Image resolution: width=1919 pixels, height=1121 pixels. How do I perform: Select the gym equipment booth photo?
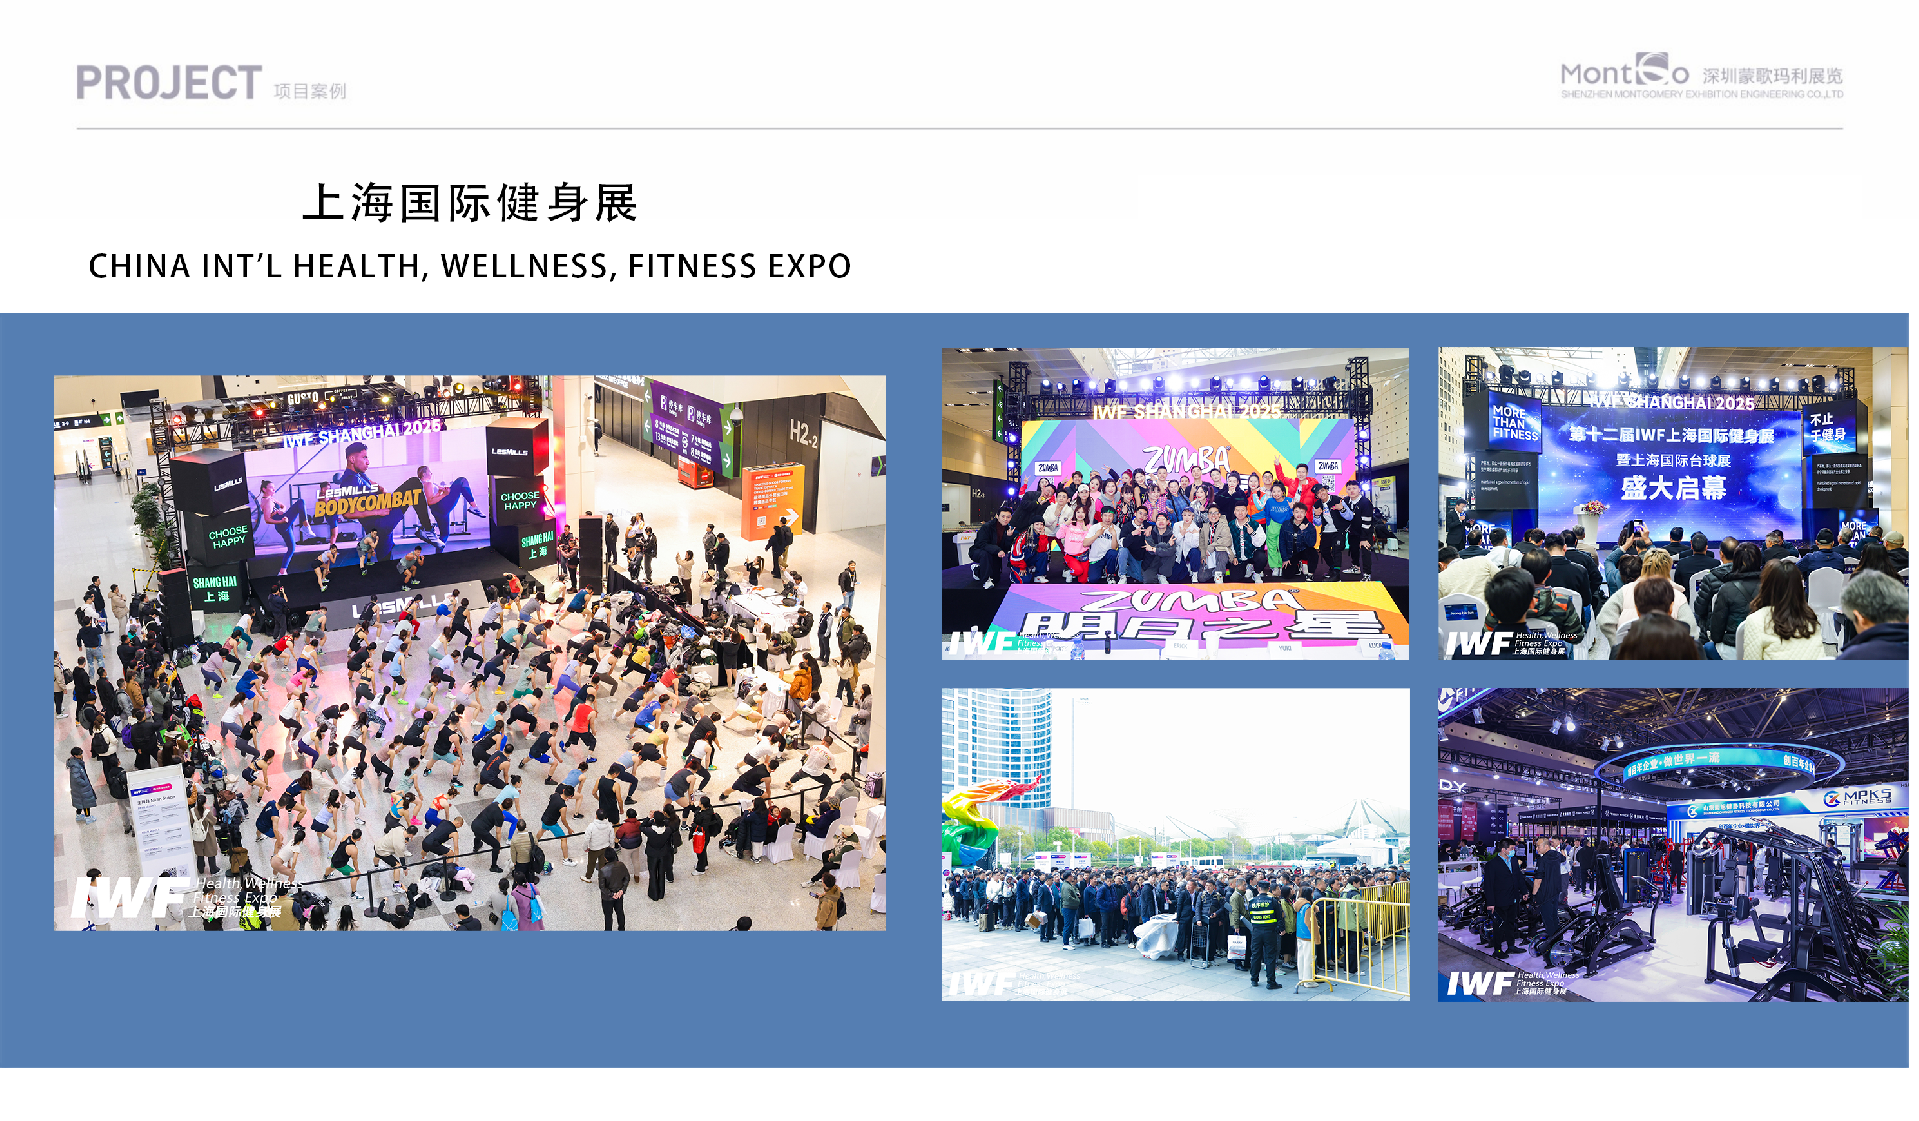pyautogui.click(x=1673, y=844)
